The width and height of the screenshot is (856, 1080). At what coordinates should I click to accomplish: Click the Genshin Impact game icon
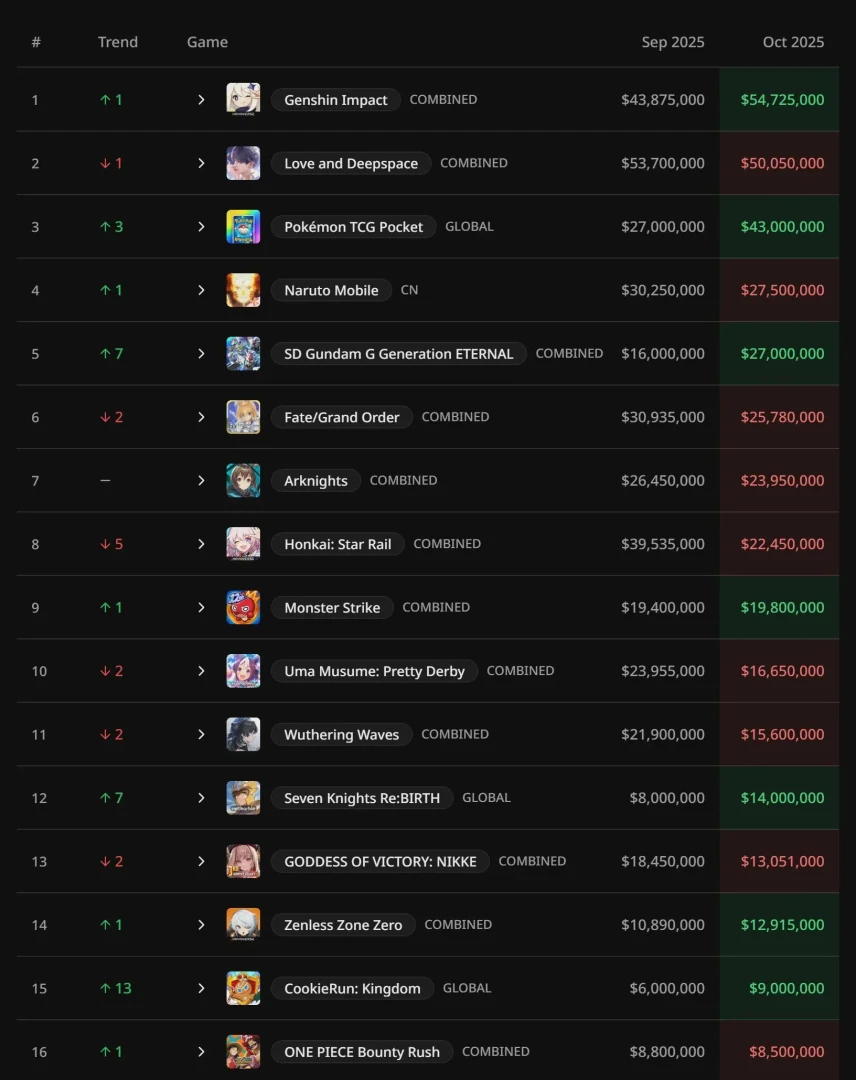243,100
